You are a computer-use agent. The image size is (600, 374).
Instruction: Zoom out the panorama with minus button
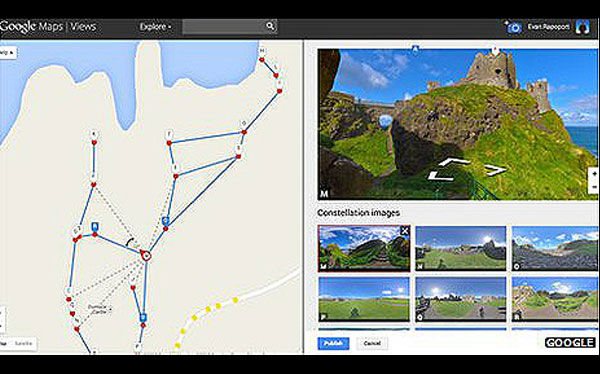click(594, 187)
